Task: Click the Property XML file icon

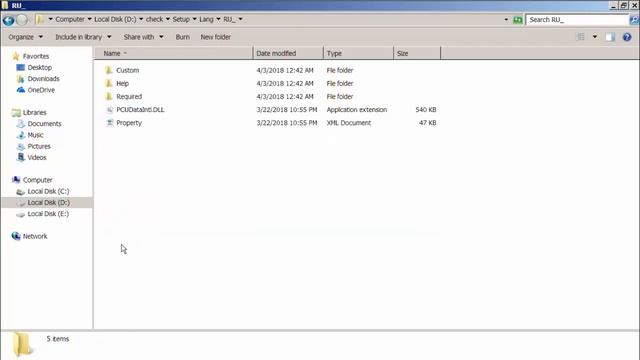Action: click(109, 122)
